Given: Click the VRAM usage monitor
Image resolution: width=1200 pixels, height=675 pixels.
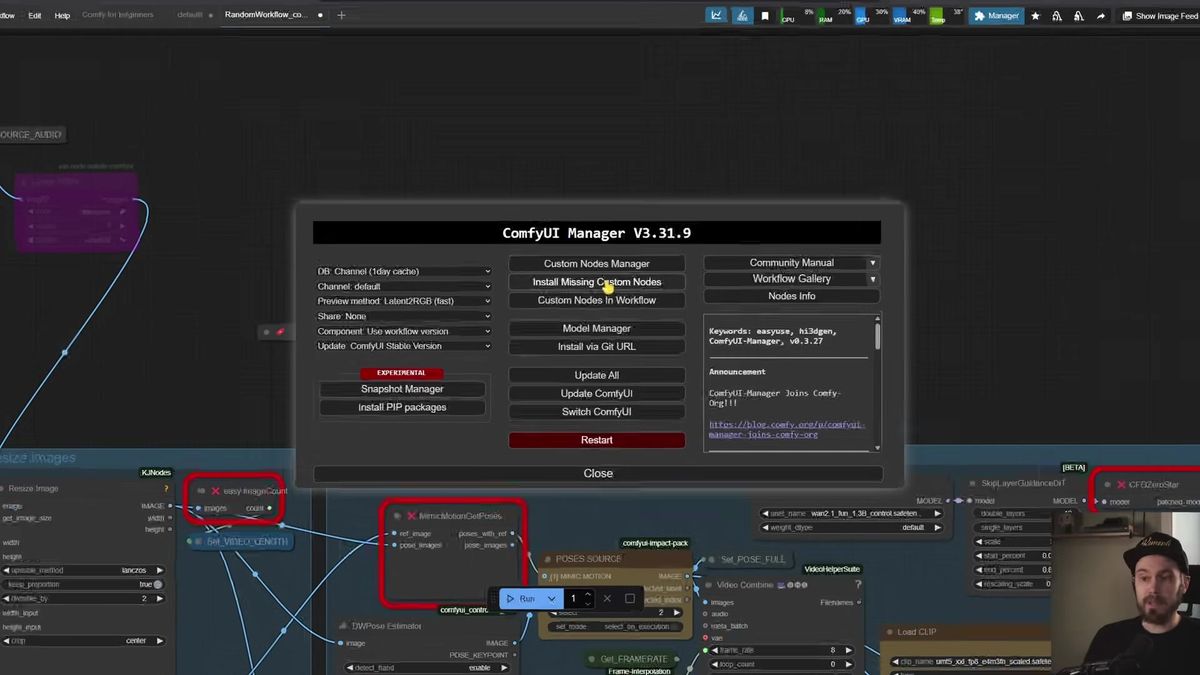Looking at the screenshot, I should 908,16.
